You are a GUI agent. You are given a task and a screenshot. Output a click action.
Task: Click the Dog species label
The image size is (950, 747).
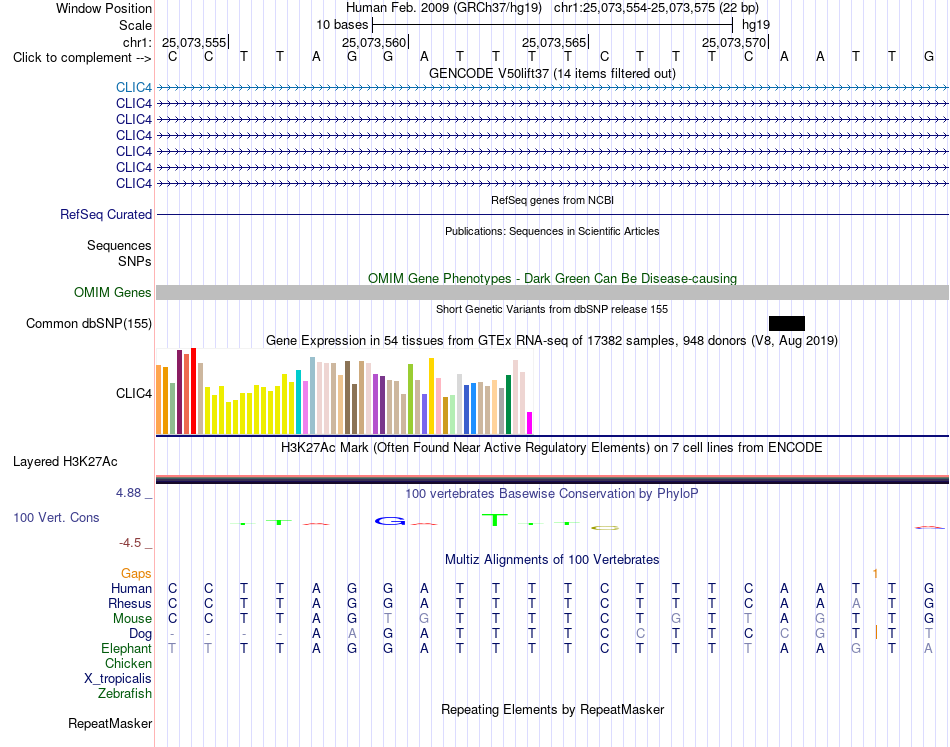click(x=141, y=634)
